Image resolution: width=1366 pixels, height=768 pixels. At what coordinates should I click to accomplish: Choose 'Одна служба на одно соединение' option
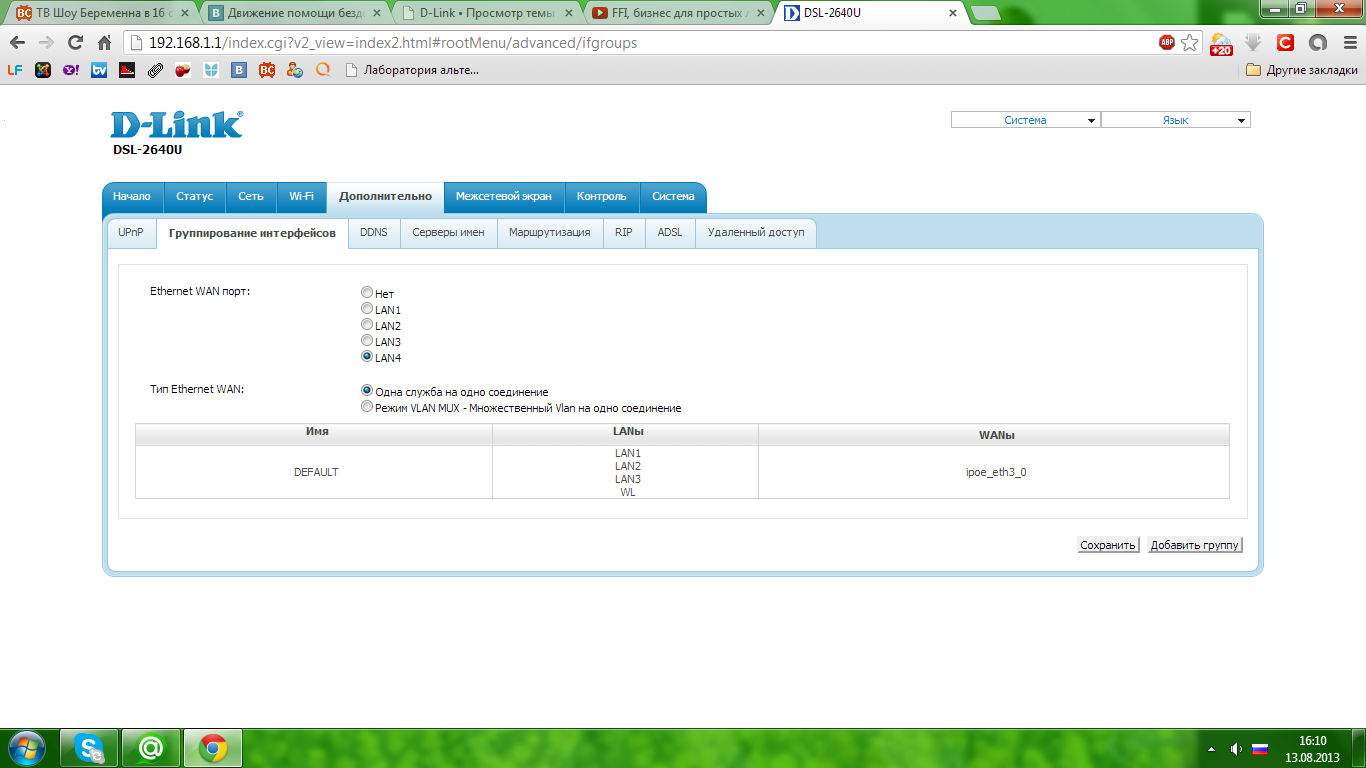coord(367,391)
